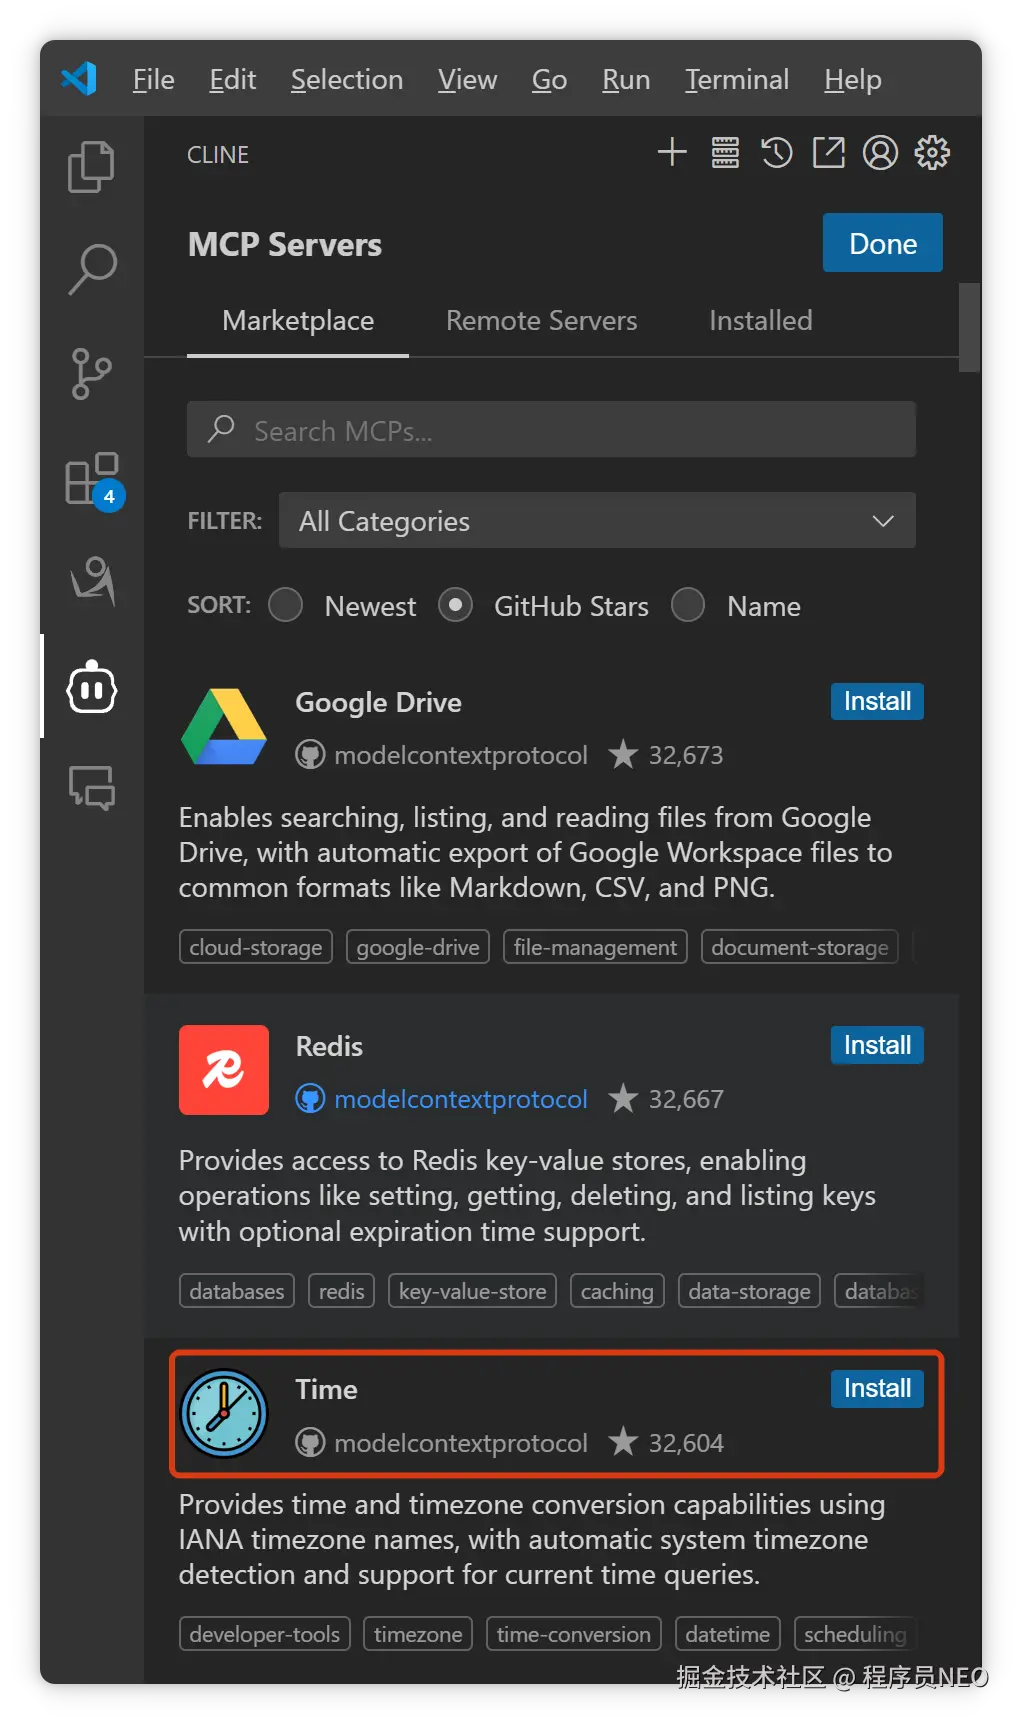
Task: Sort MCP servers by GitHub Stars
Action: click(x=456, y=605)
